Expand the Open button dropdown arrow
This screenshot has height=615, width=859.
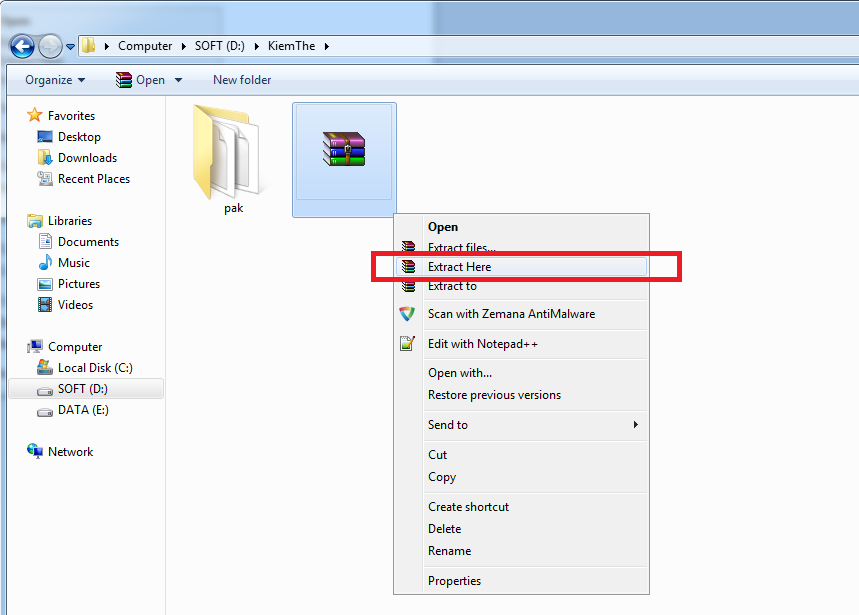(x=179, y=80)
